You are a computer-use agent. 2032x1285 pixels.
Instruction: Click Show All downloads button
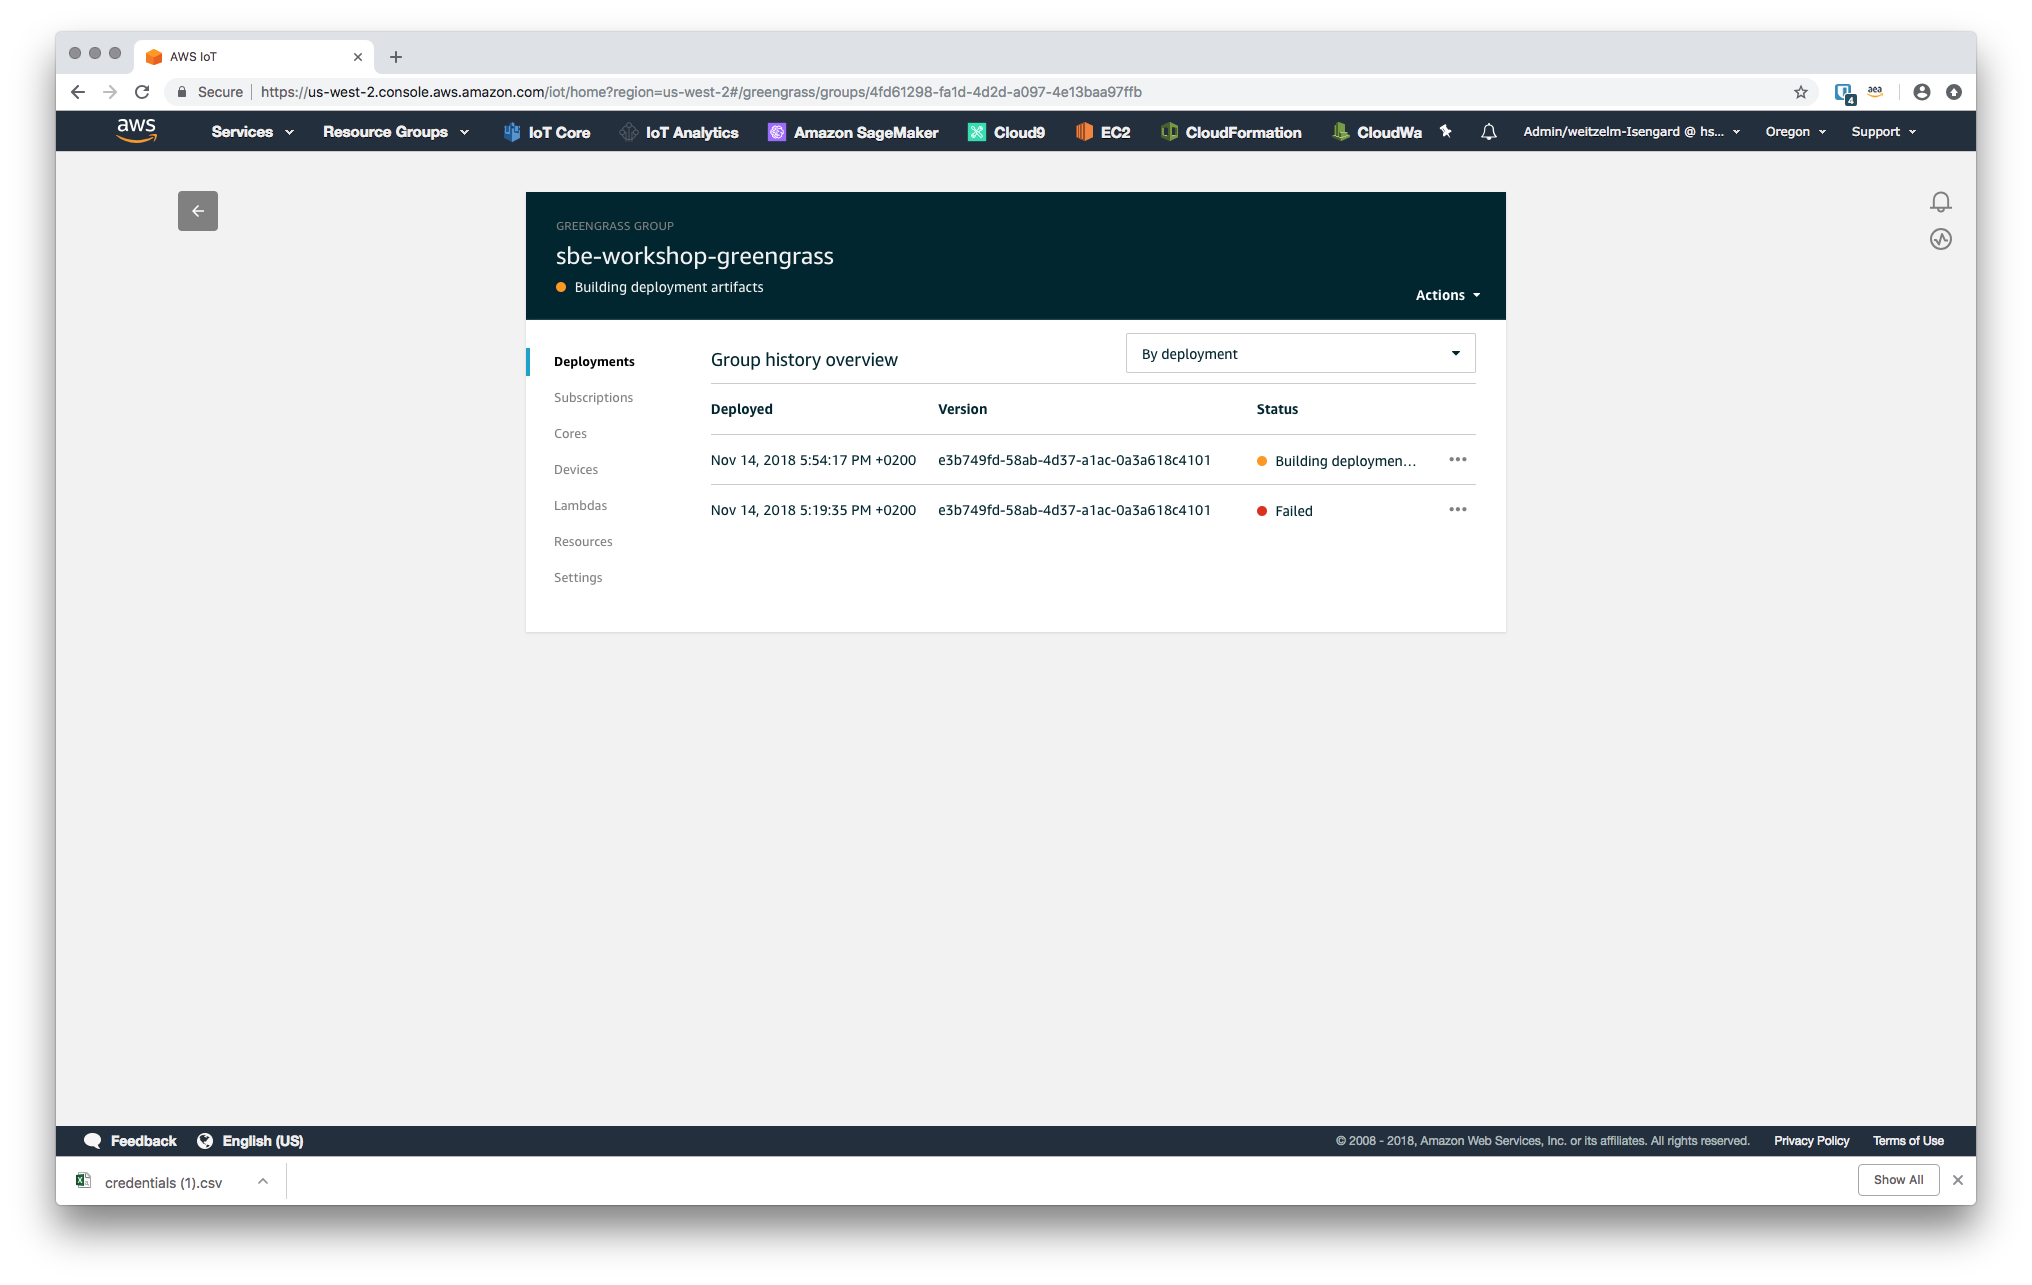pyautogui.click(x=1898, y=1180)
